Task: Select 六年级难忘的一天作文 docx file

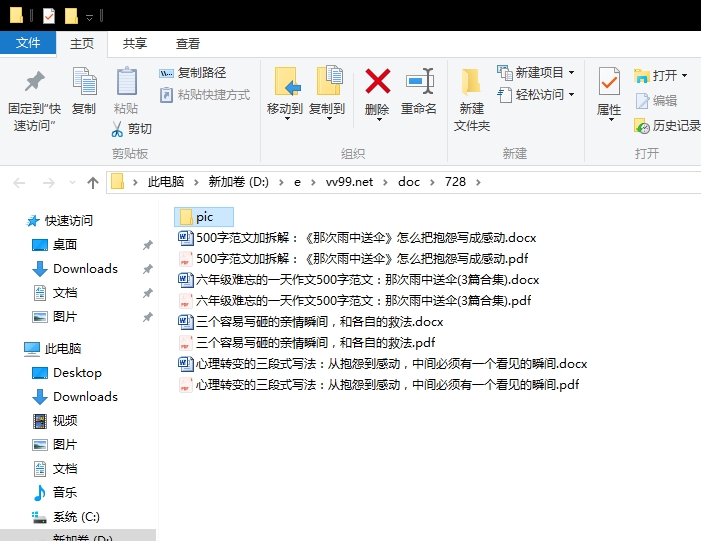Action: click(359, 279)
